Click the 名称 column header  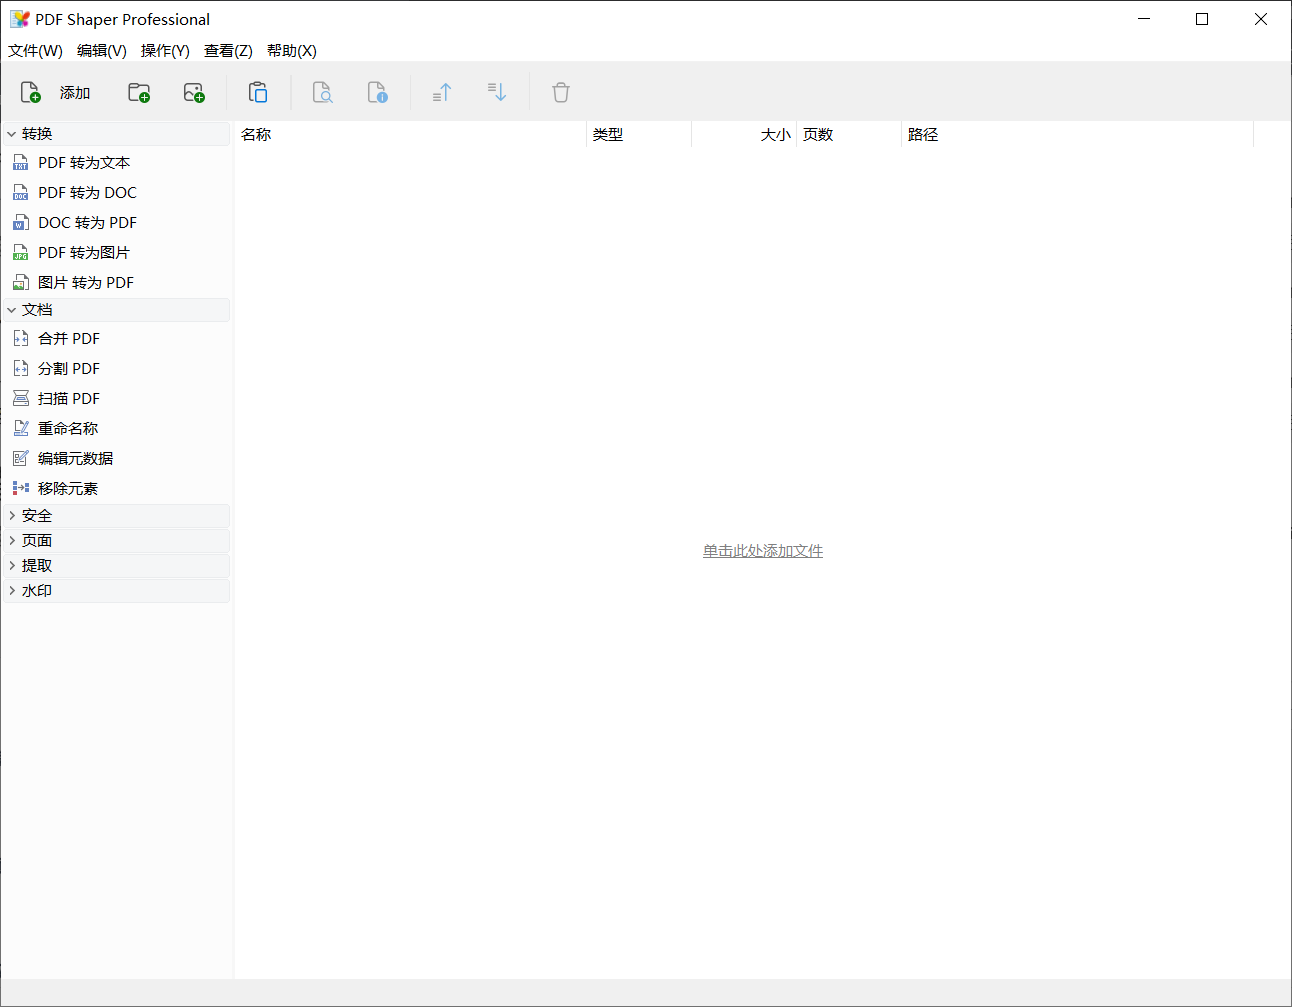pyautogui.click(x=256, y=133)
